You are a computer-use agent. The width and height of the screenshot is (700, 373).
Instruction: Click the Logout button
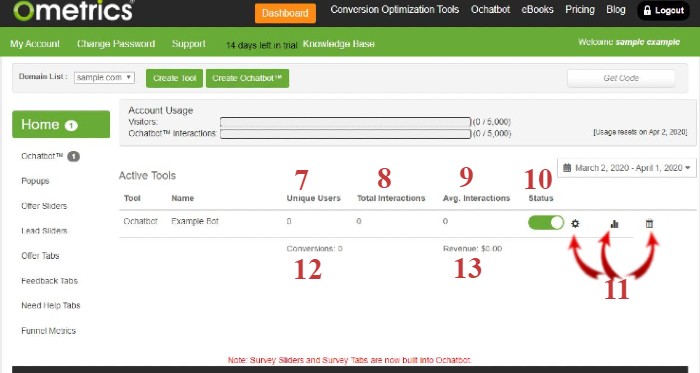point(663,10)
